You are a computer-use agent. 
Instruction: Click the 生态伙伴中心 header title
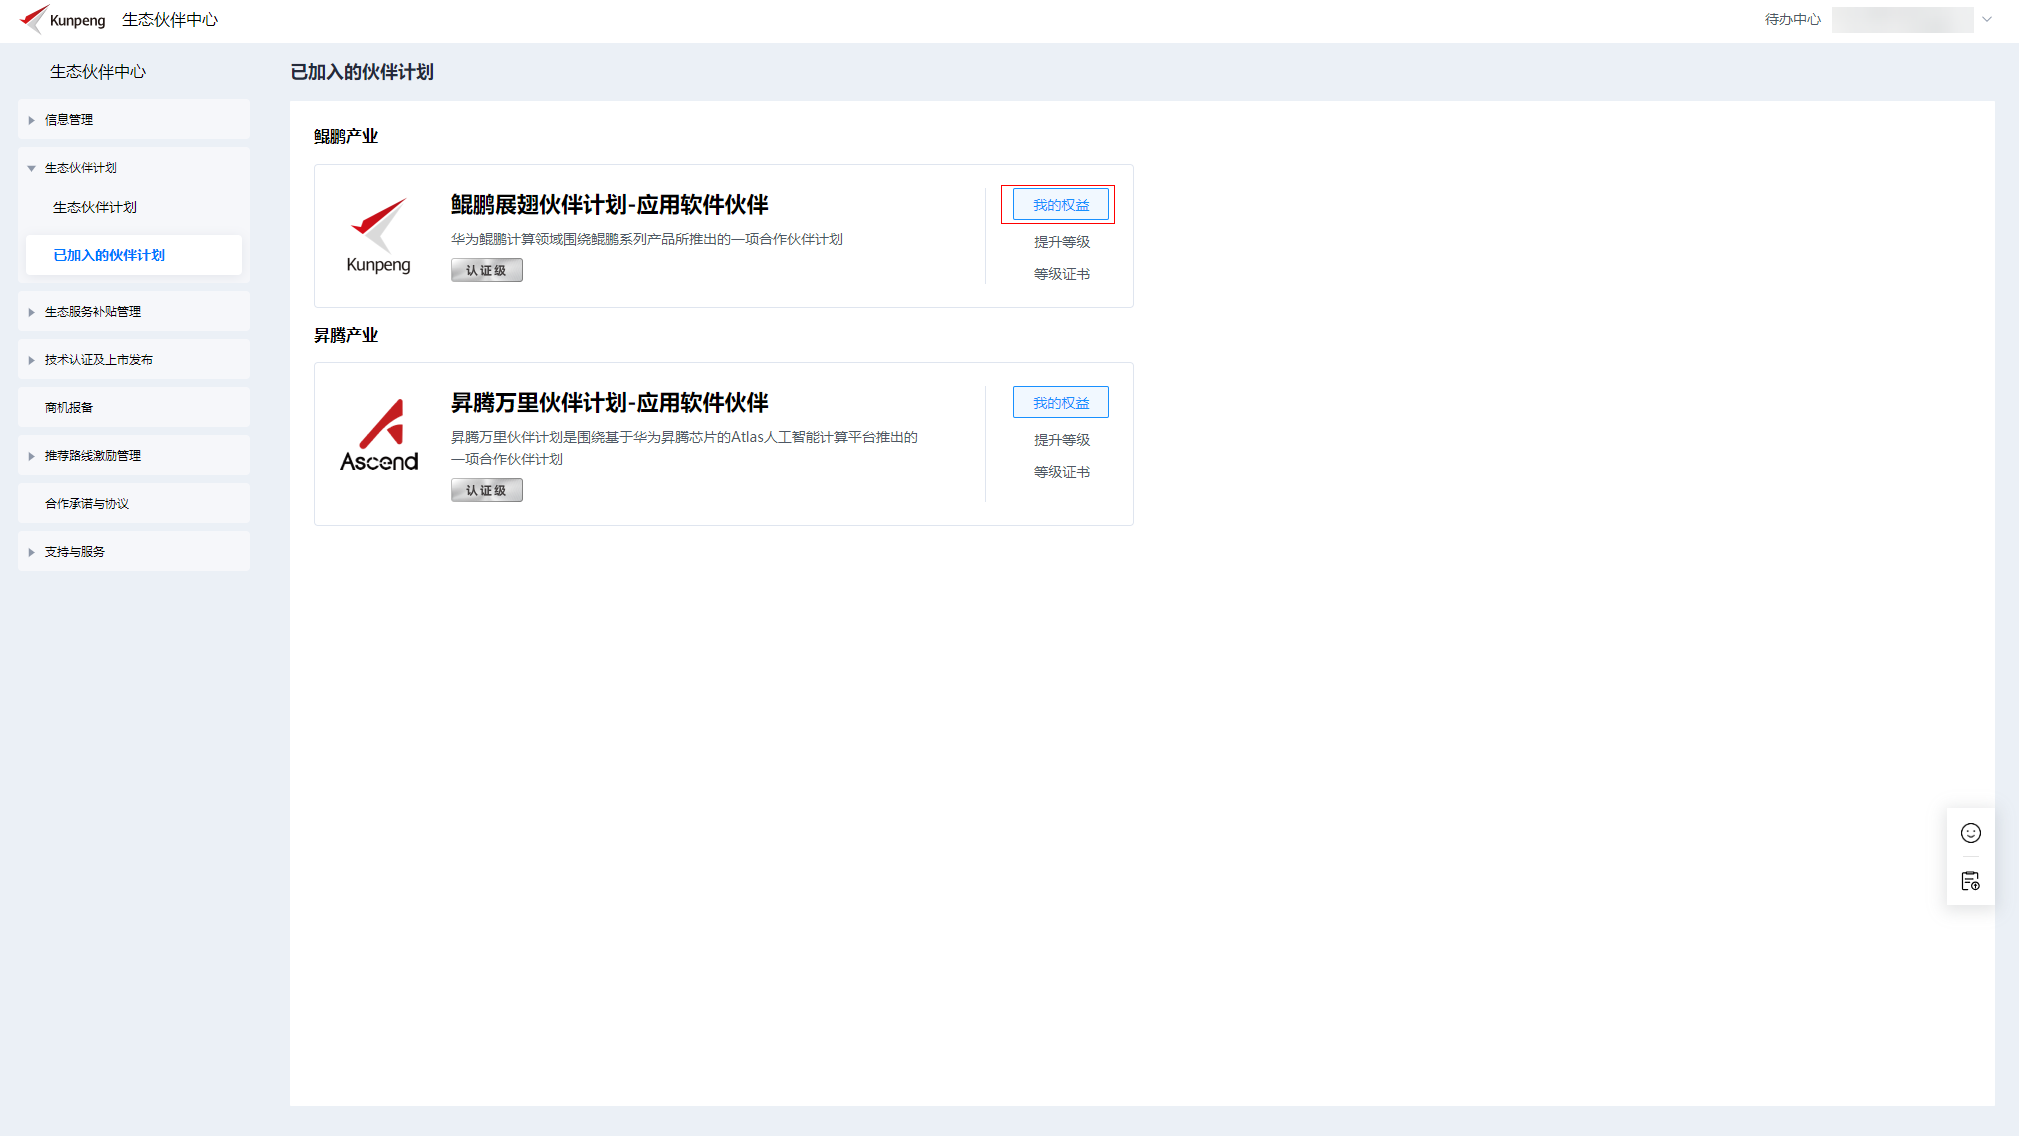(x=169, y=19)
